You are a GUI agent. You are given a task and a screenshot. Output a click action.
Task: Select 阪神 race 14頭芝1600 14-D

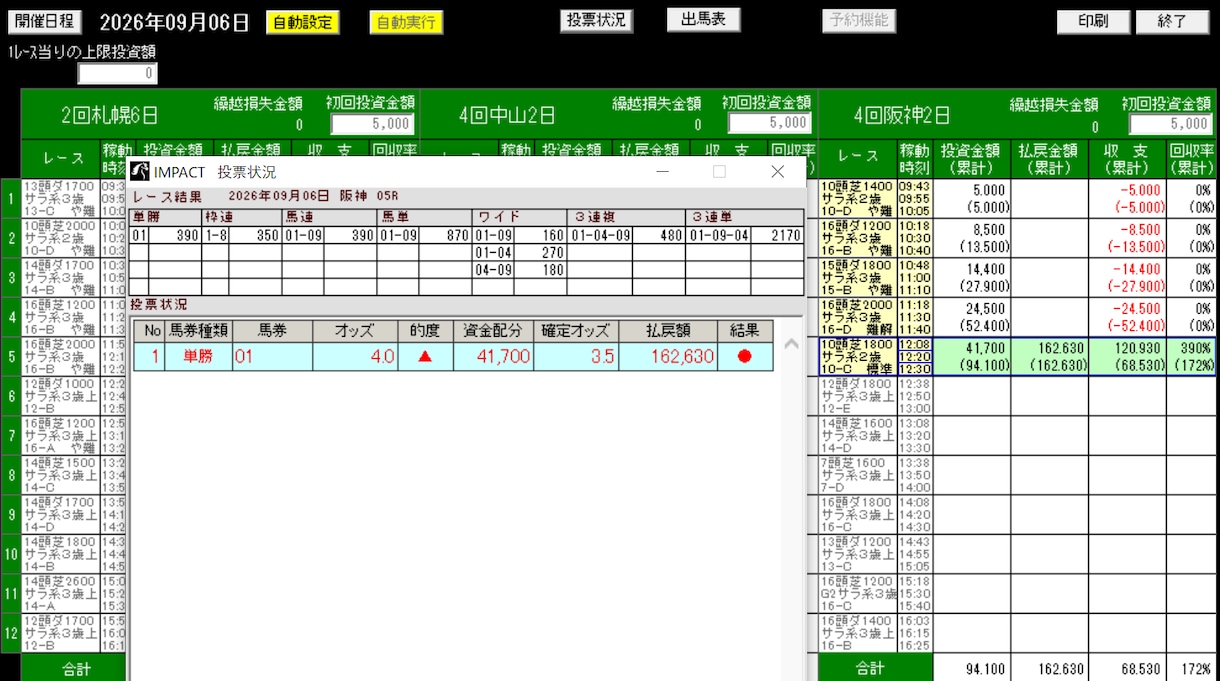(x=857, y=434)
